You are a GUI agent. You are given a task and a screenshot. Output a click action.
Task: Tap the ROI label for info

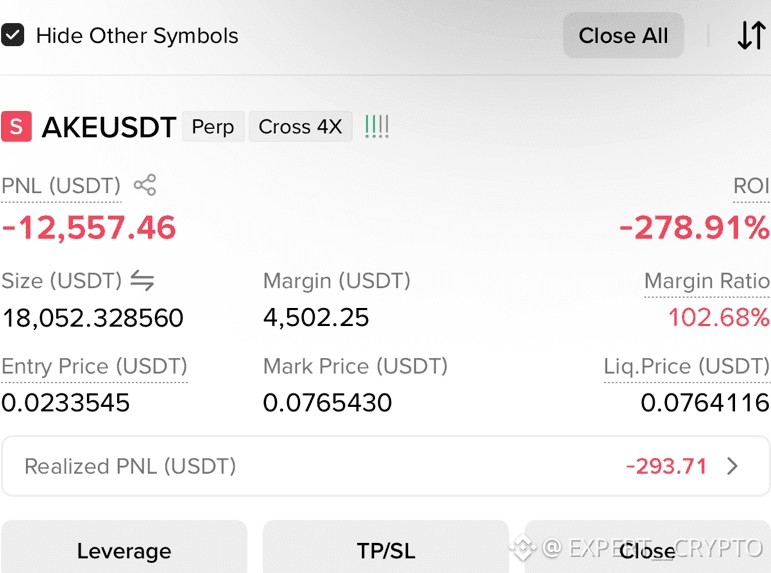point(751,186)
